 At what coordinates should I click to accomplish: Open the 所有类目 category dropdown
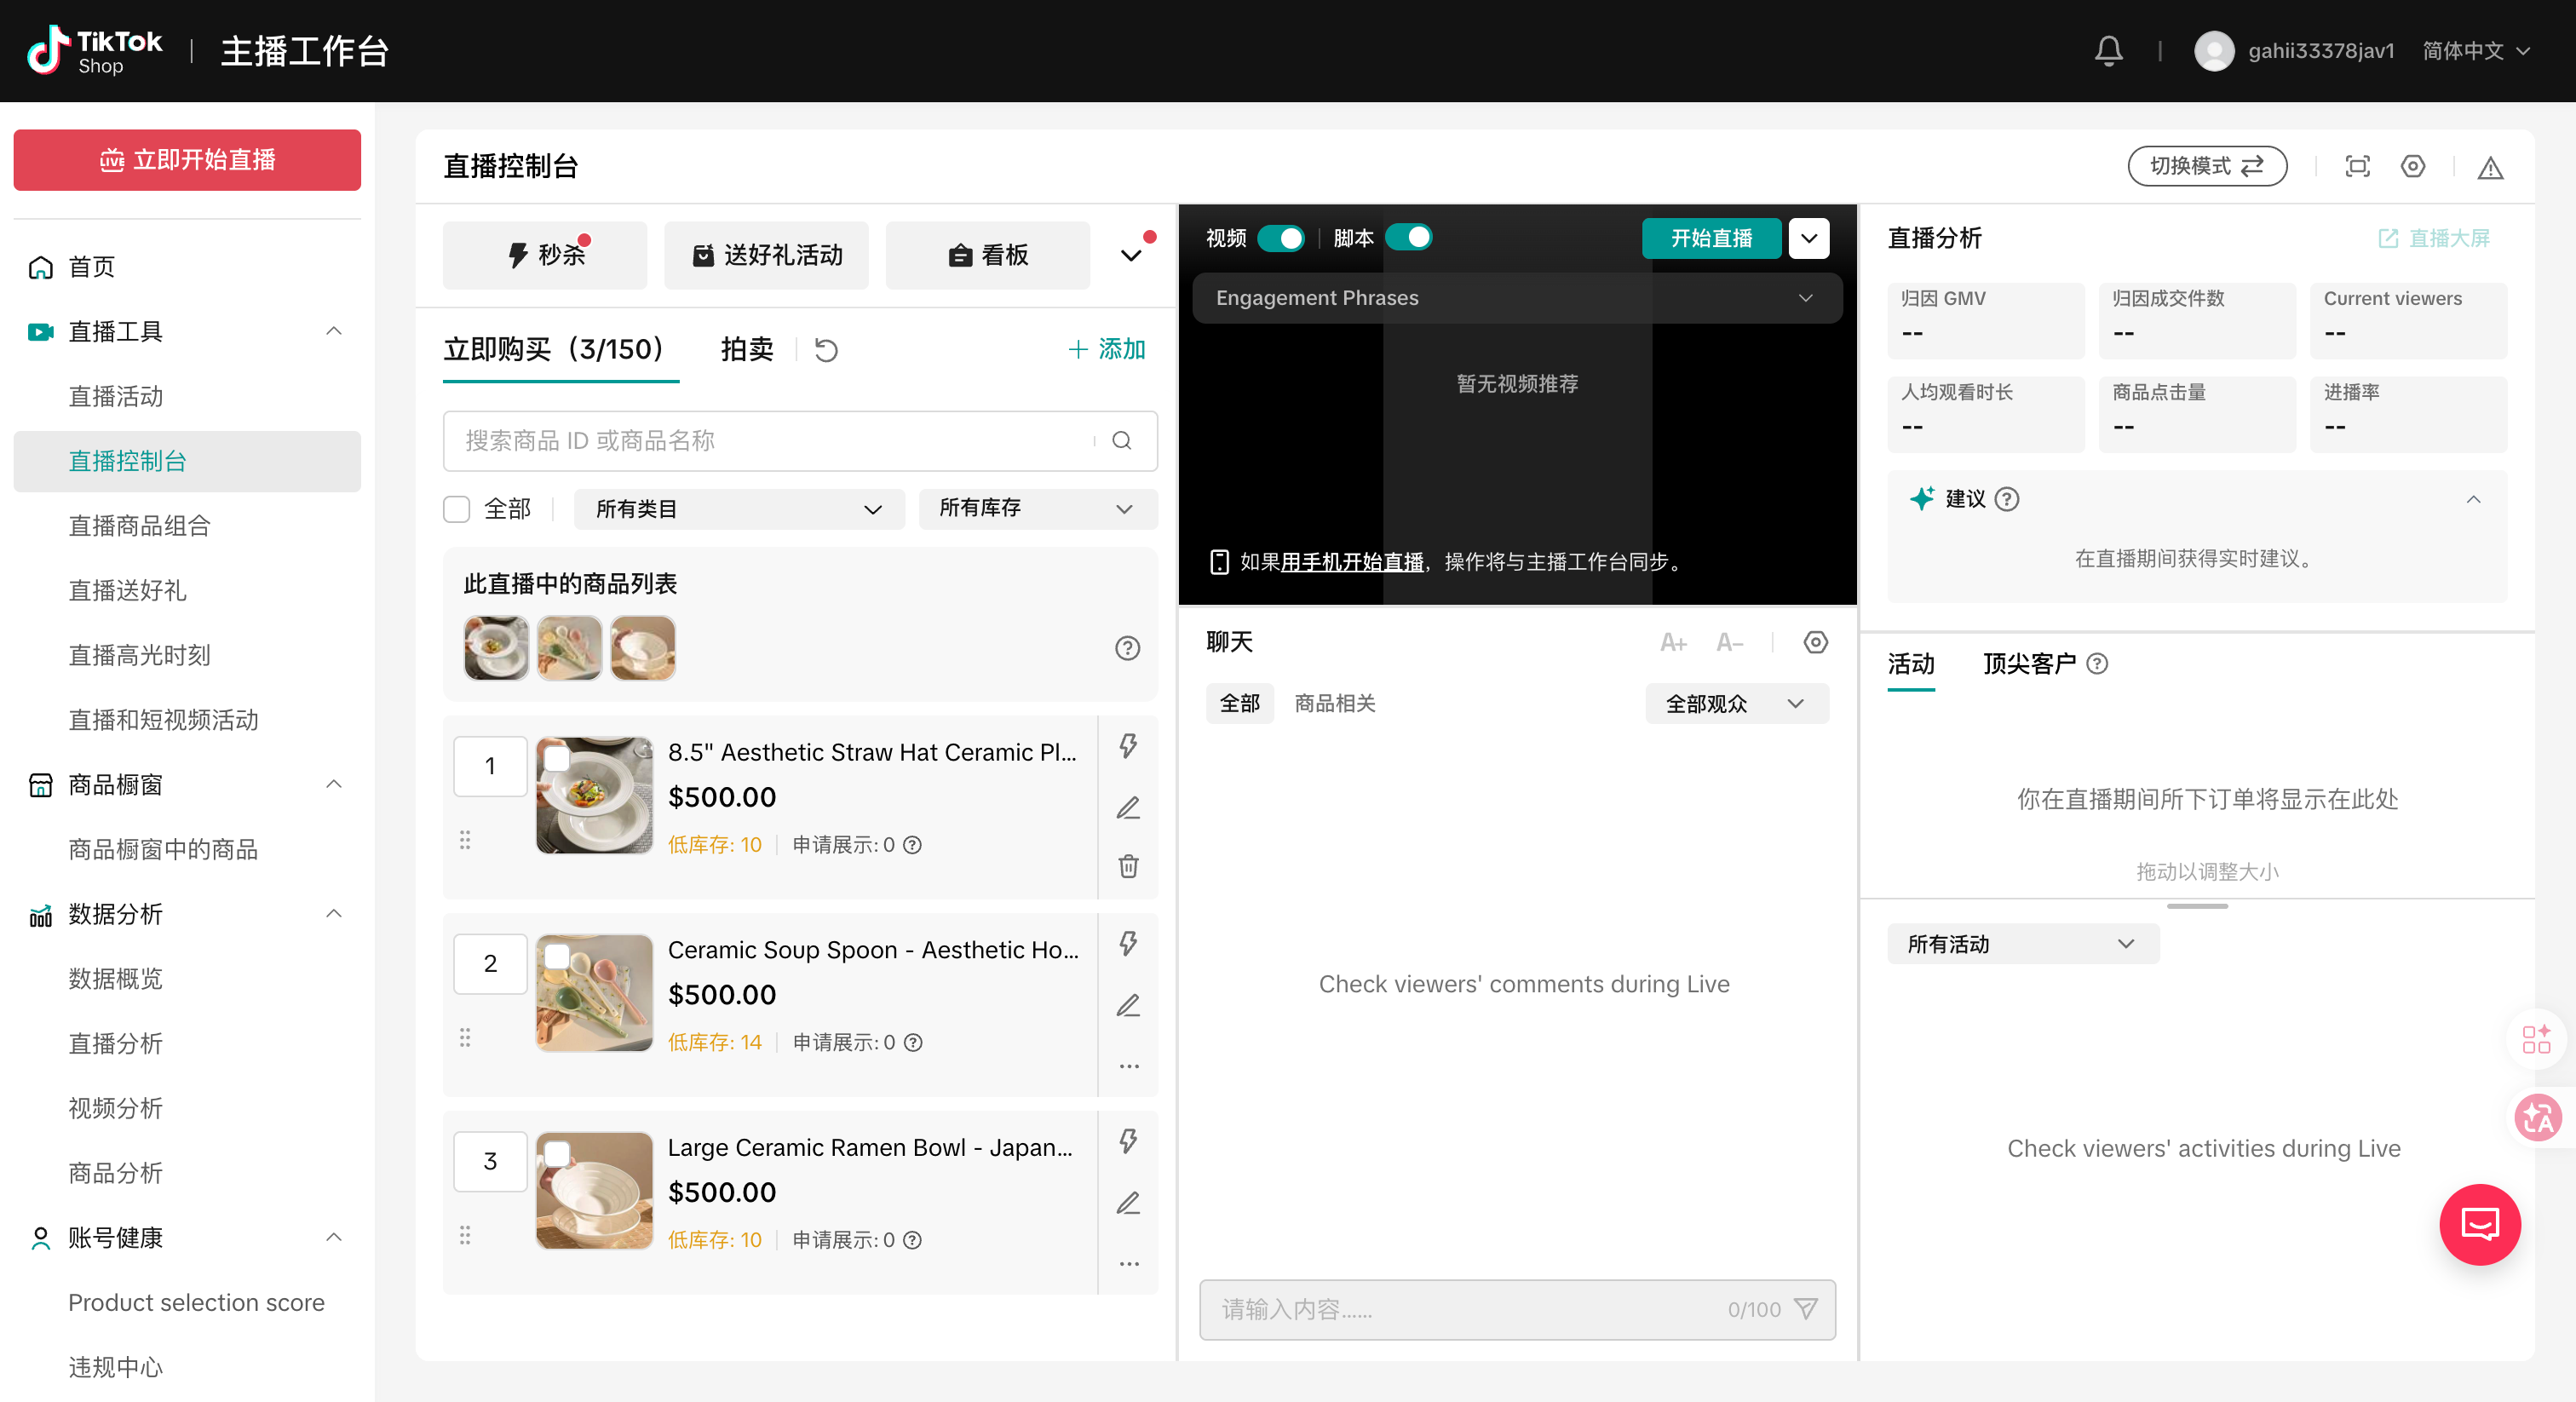click(738, 509)
